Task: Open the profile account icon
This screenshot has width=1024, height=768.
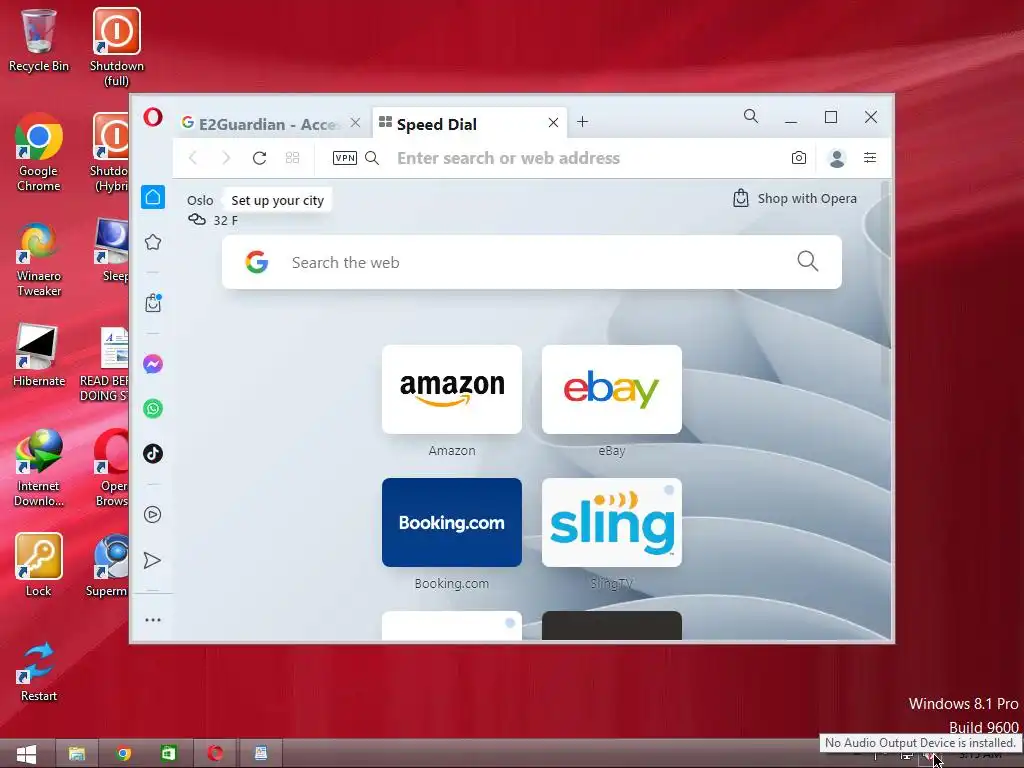Action: (x=837, y=158)
